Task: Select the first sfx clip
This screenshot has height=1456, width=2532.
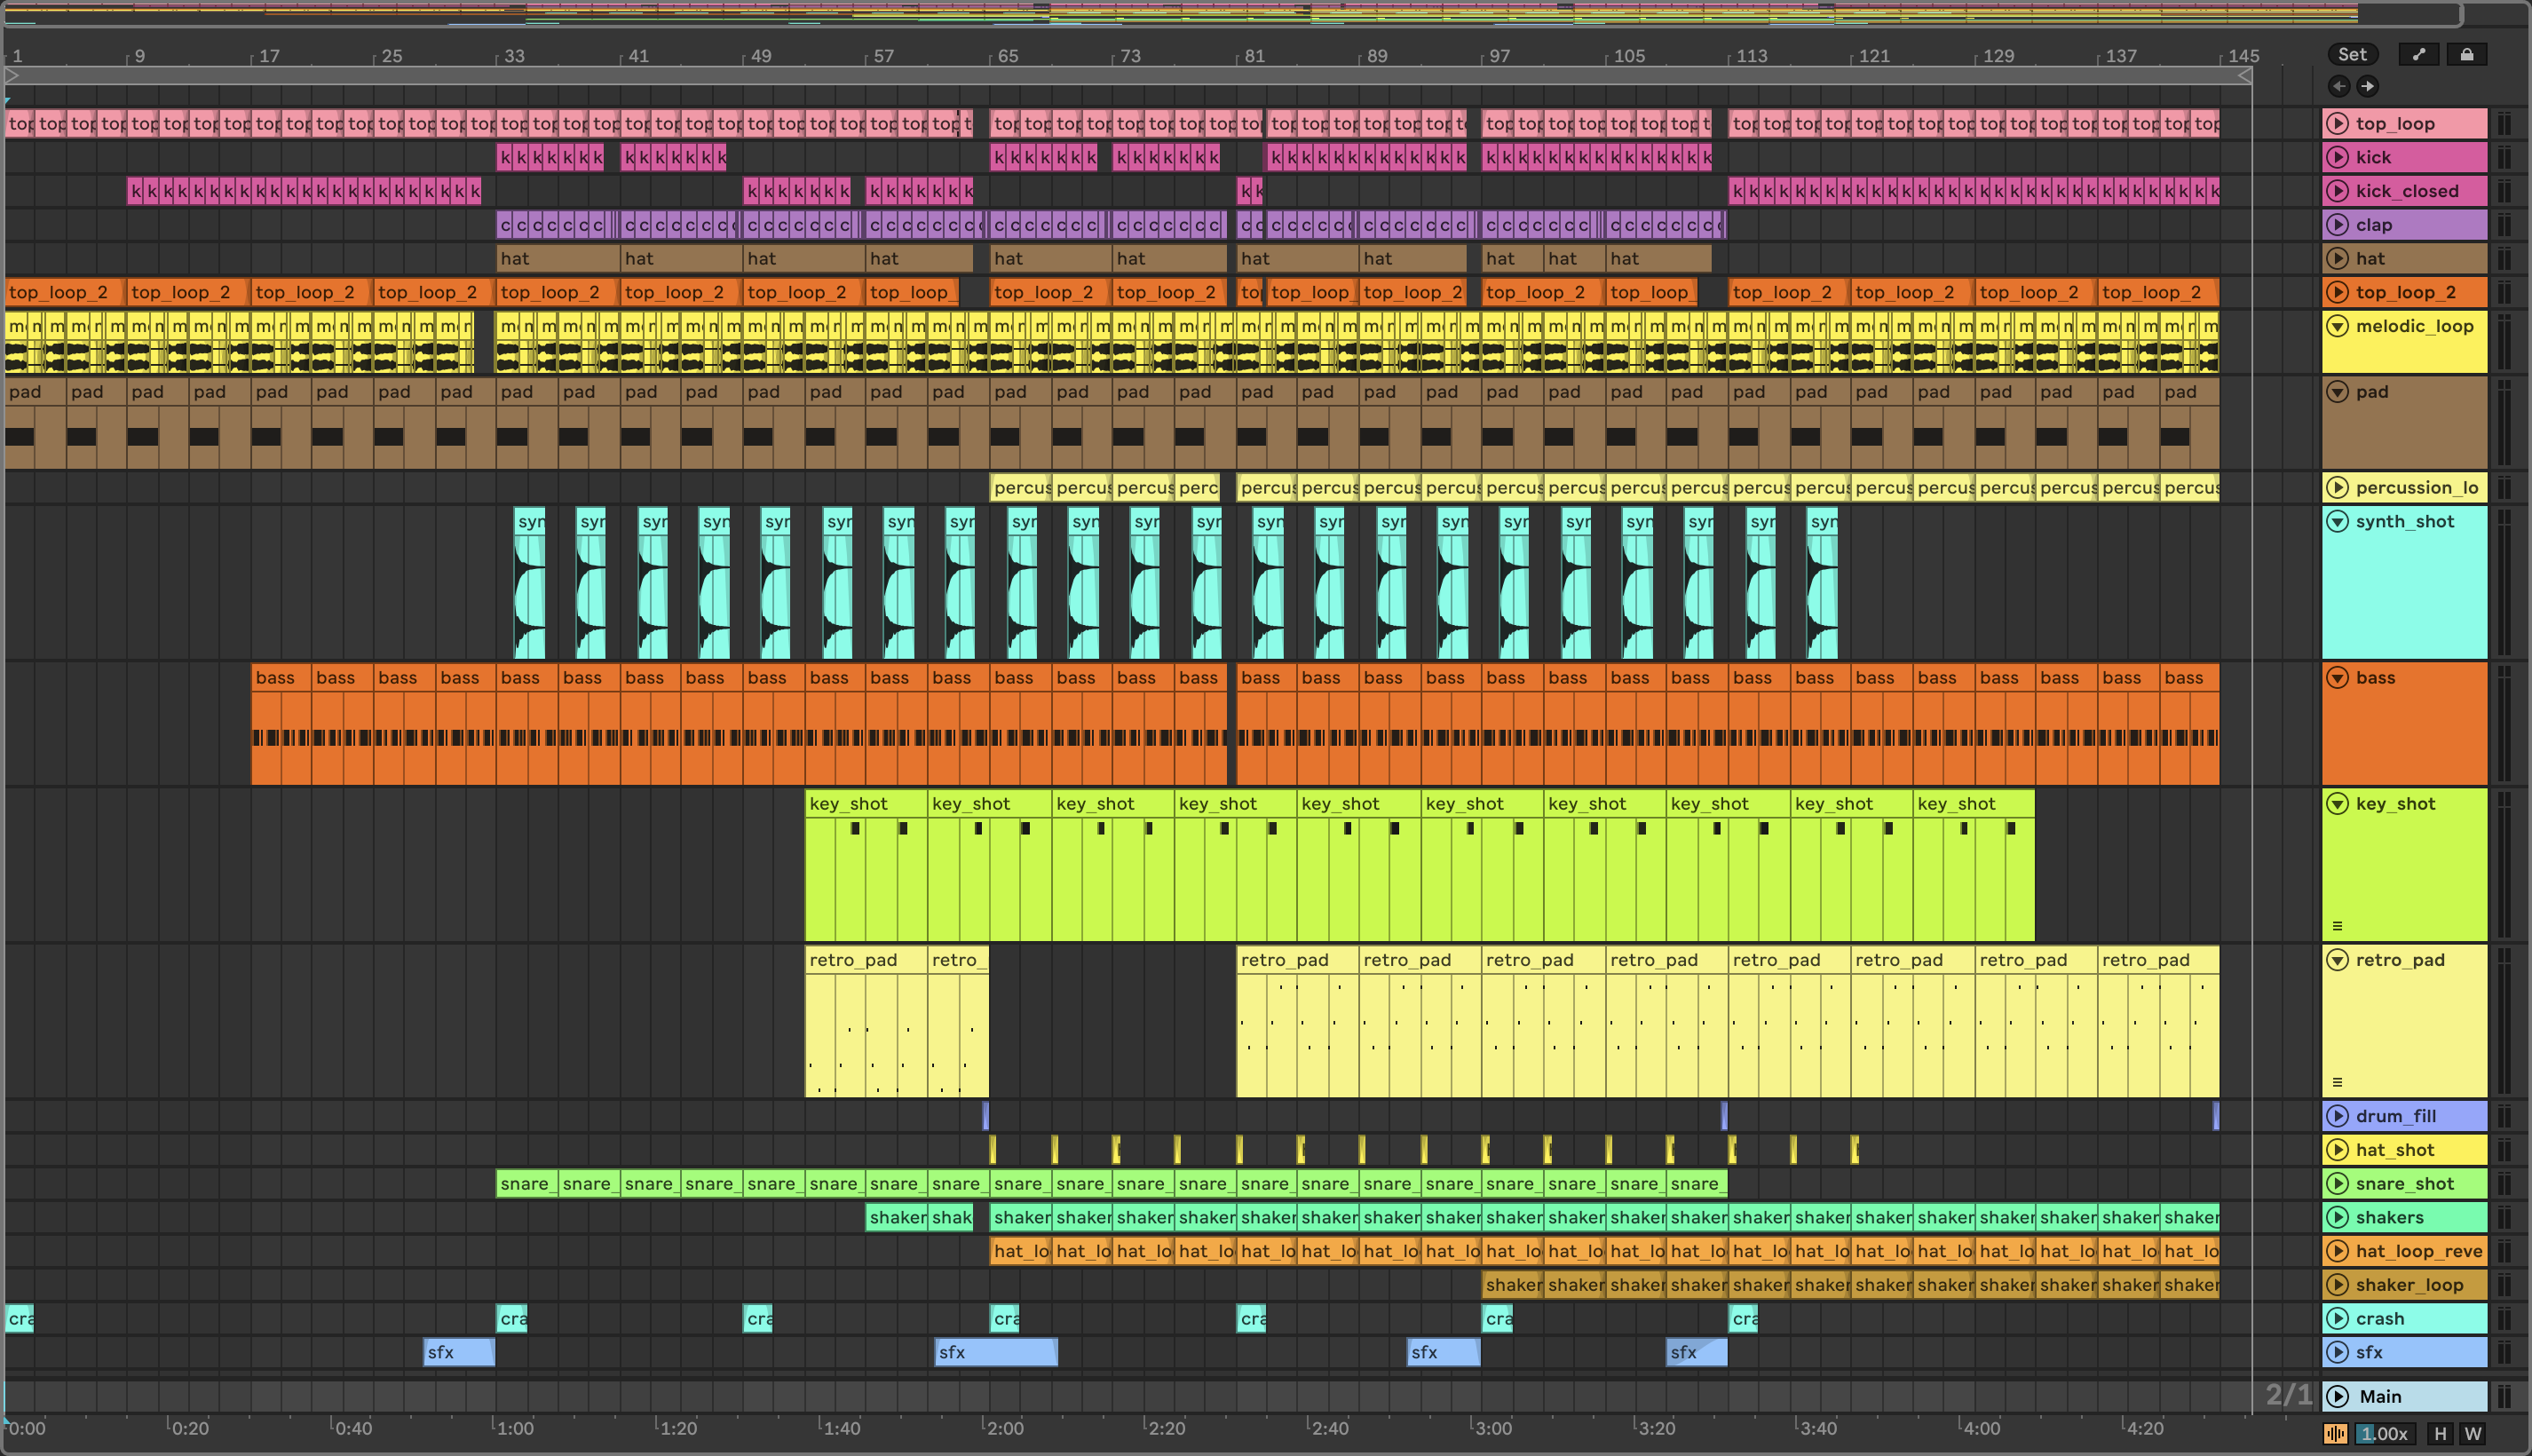Action: click(458, 1352)
